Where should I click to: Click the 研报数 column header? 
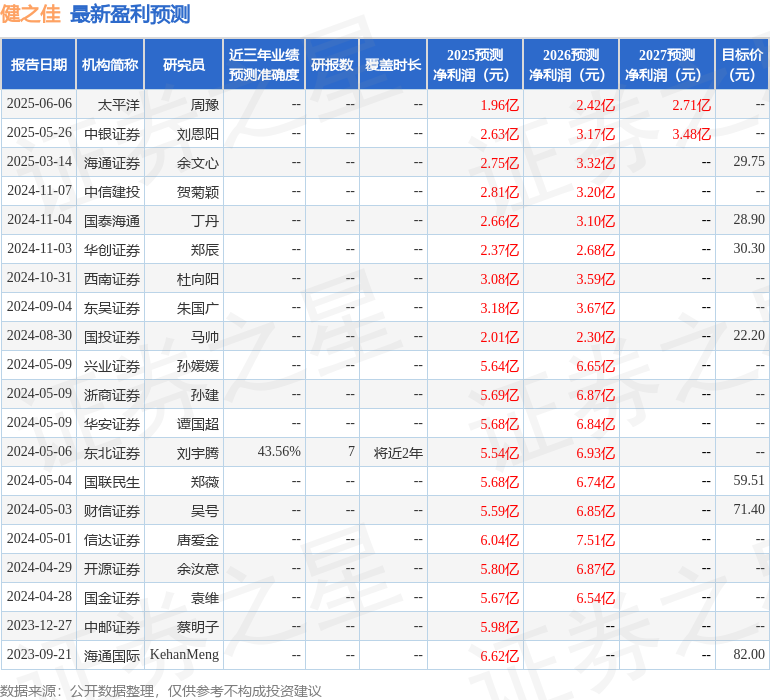pyautogui.click(x=332, y=64)
